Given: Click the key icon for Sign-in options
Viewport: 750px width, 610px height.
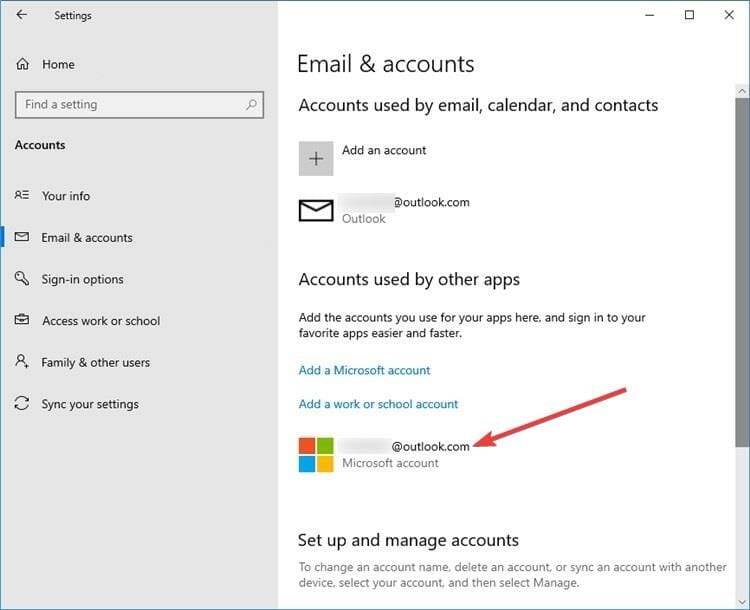Looking at the screenshot, I should click(x=22, y=278).
